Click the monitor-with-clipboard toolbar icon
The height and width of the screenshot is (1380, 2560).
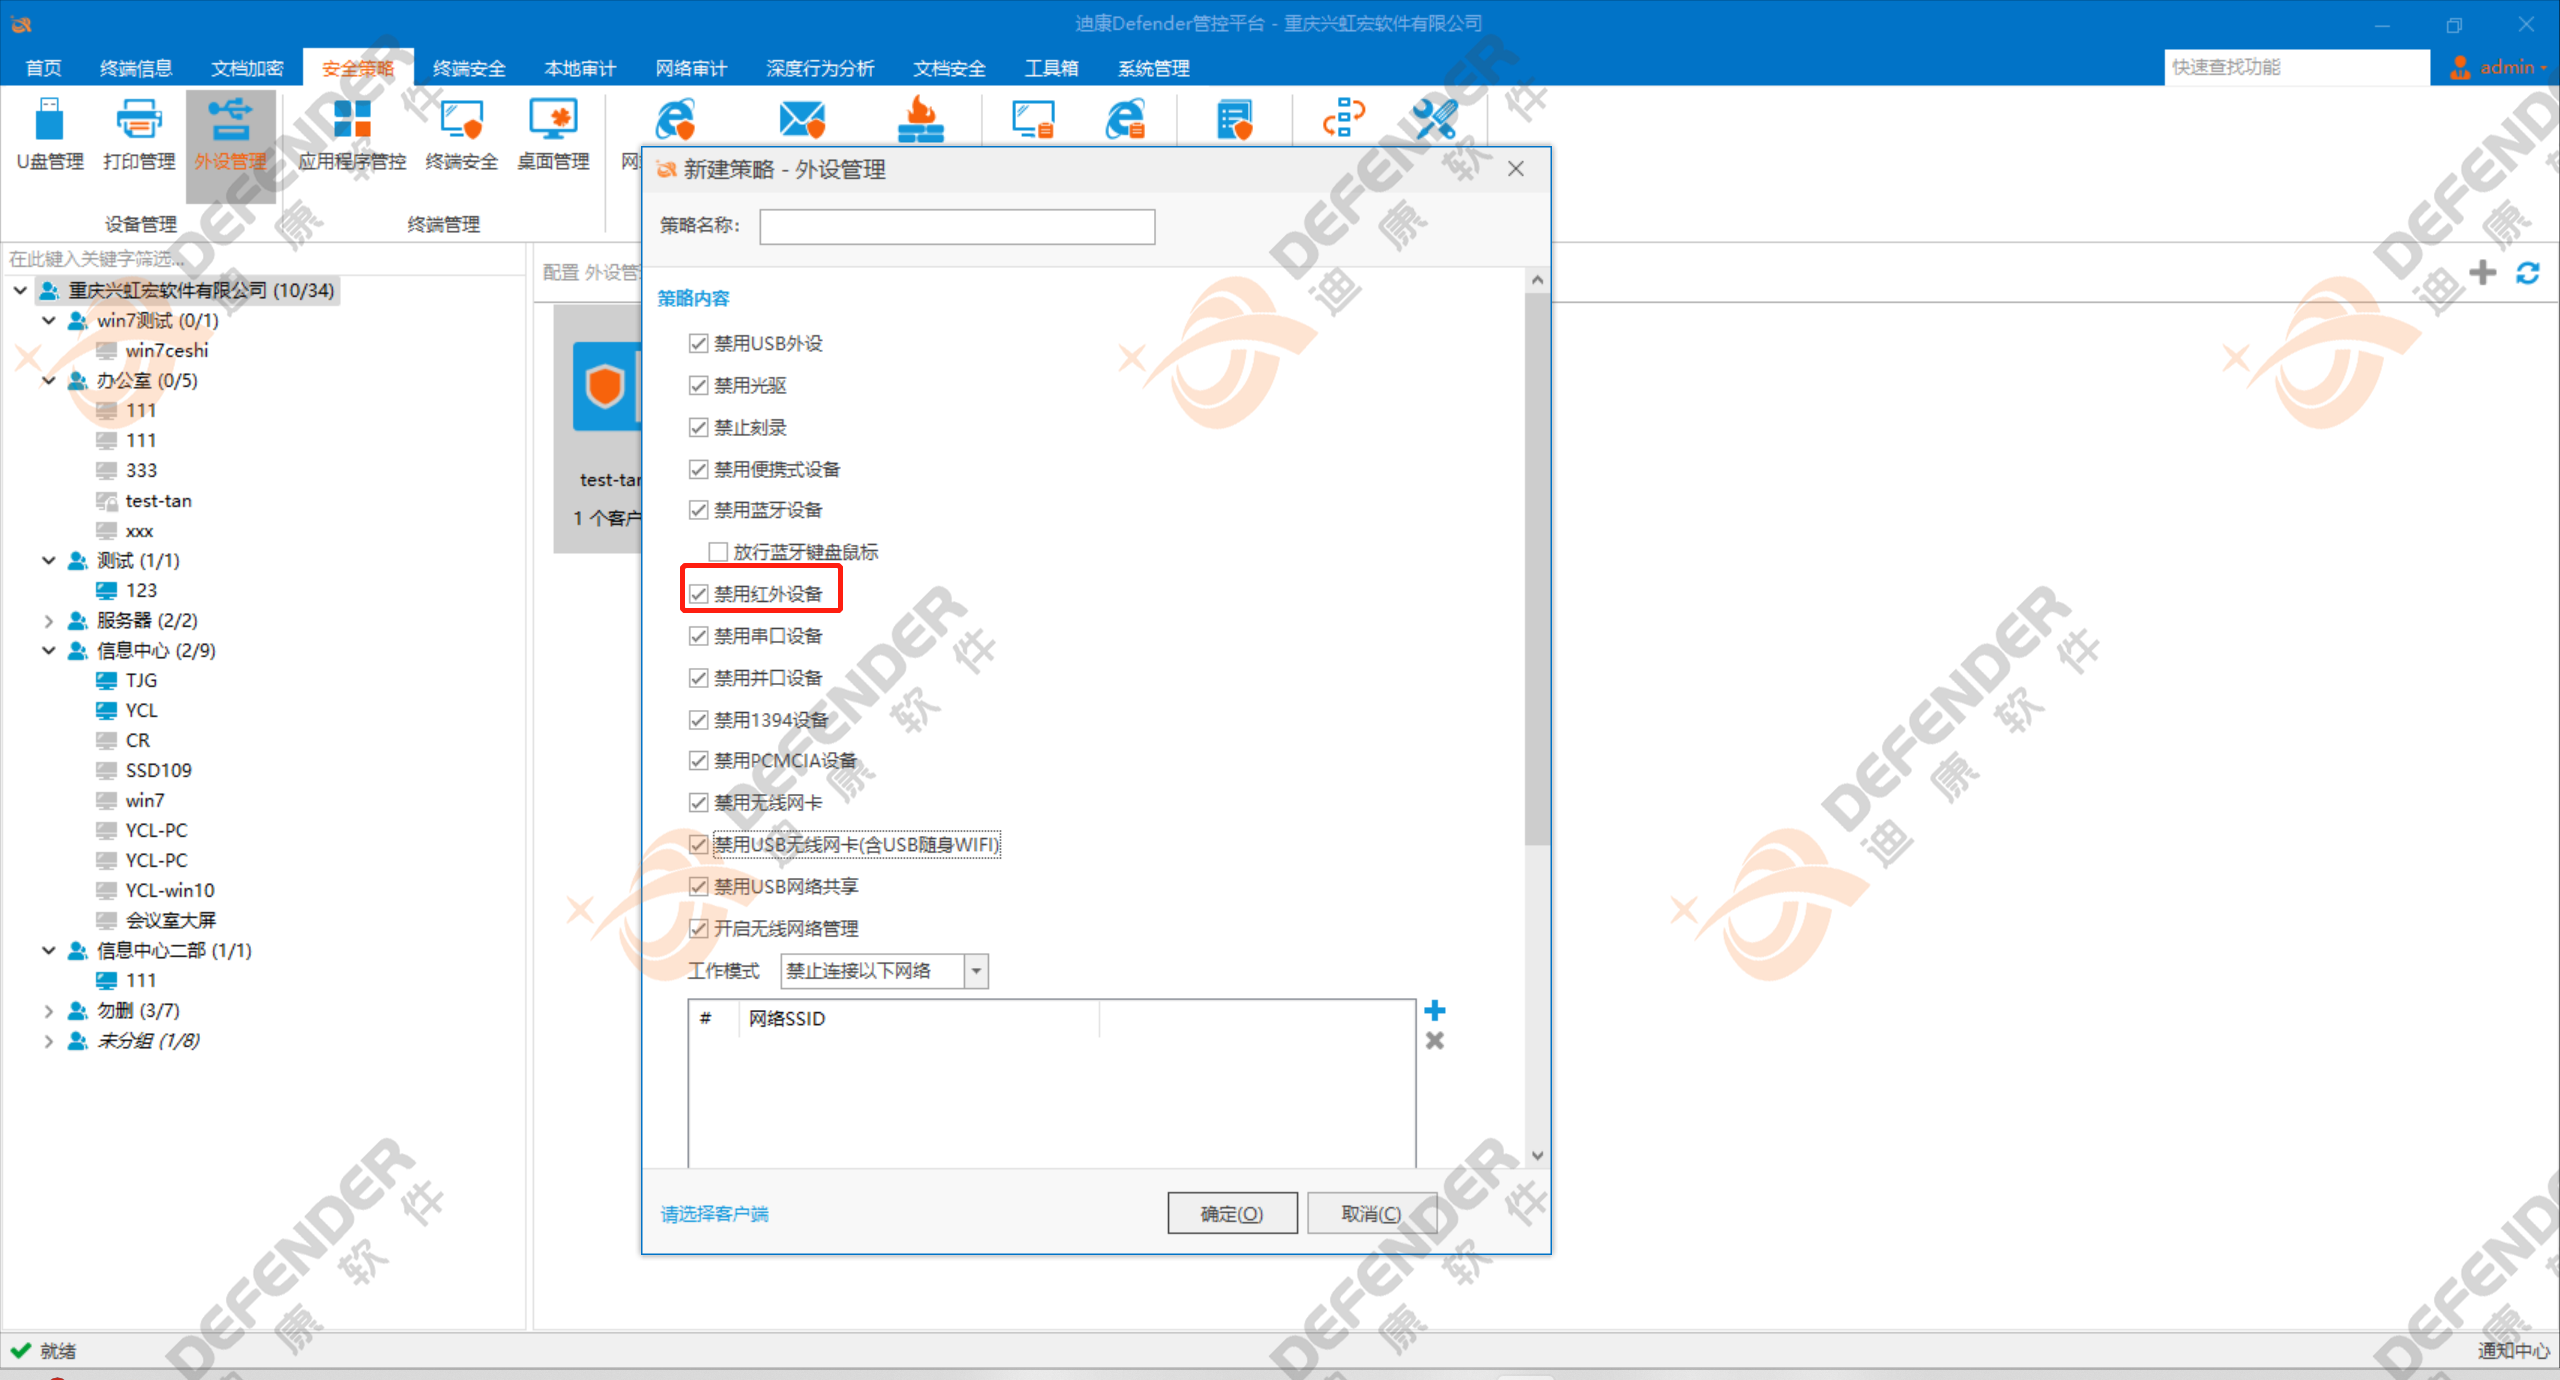[x=1033, y=120]
